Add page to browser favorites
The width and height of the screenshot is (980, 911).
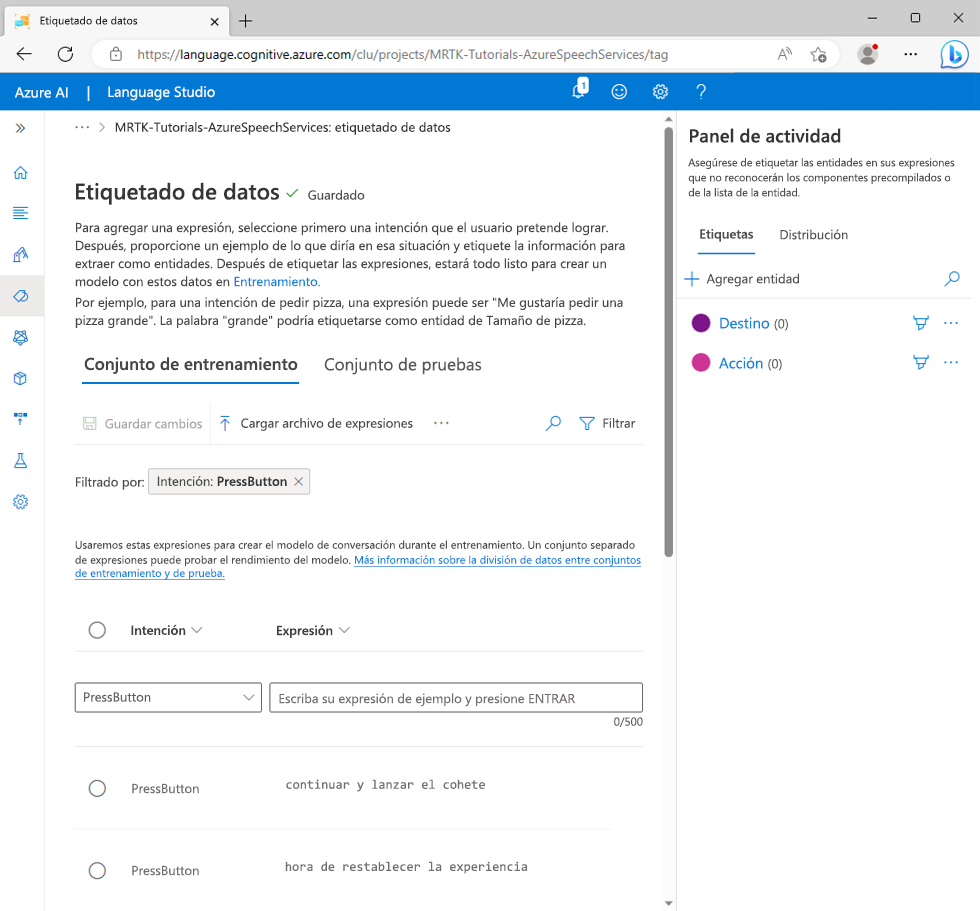818,54
